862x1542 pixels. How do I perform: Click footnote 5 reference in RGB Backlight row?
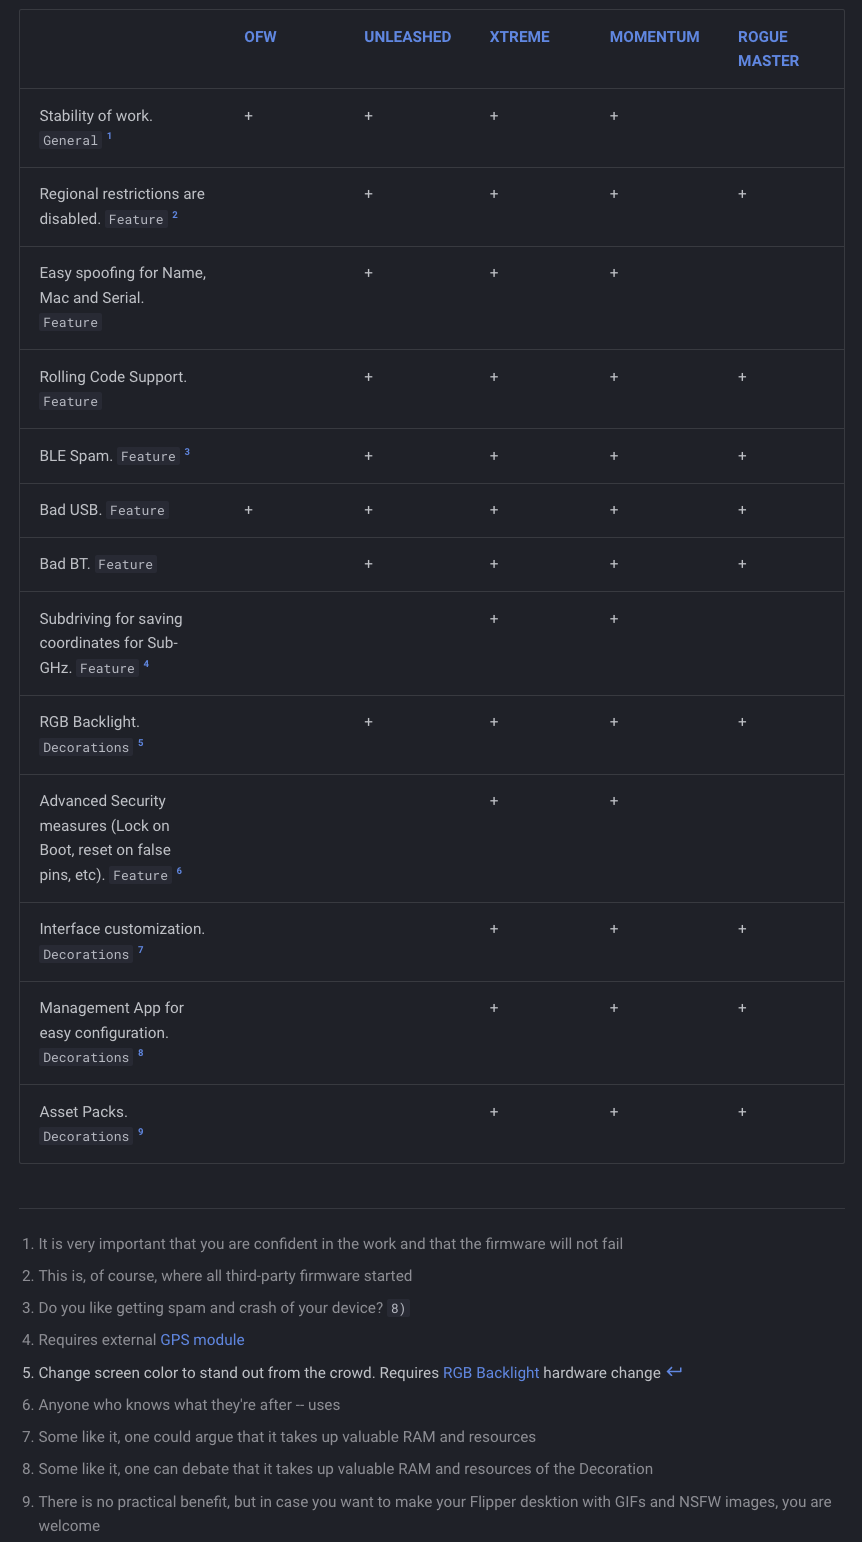[x=141, y=743]
